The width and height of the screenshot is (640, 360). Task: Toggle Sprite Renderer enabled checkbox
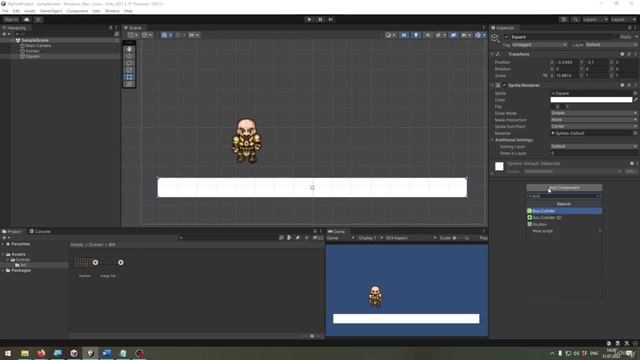tap(504, 85)
